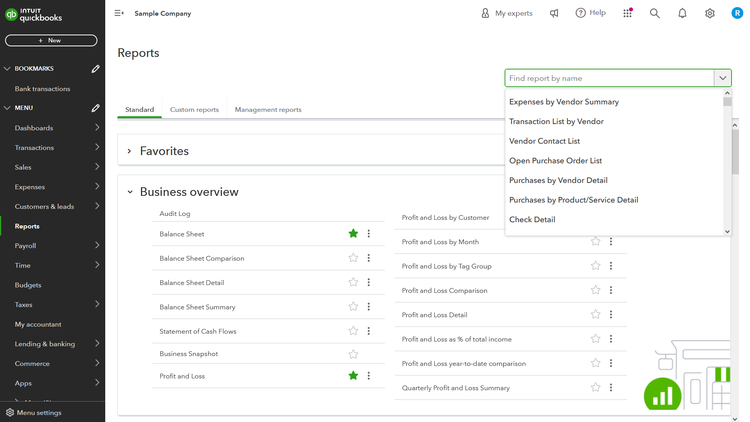Open more options for Profit and Loss by Month
Viewport: 750px width, 422px height.
click(x=611, y=242)
